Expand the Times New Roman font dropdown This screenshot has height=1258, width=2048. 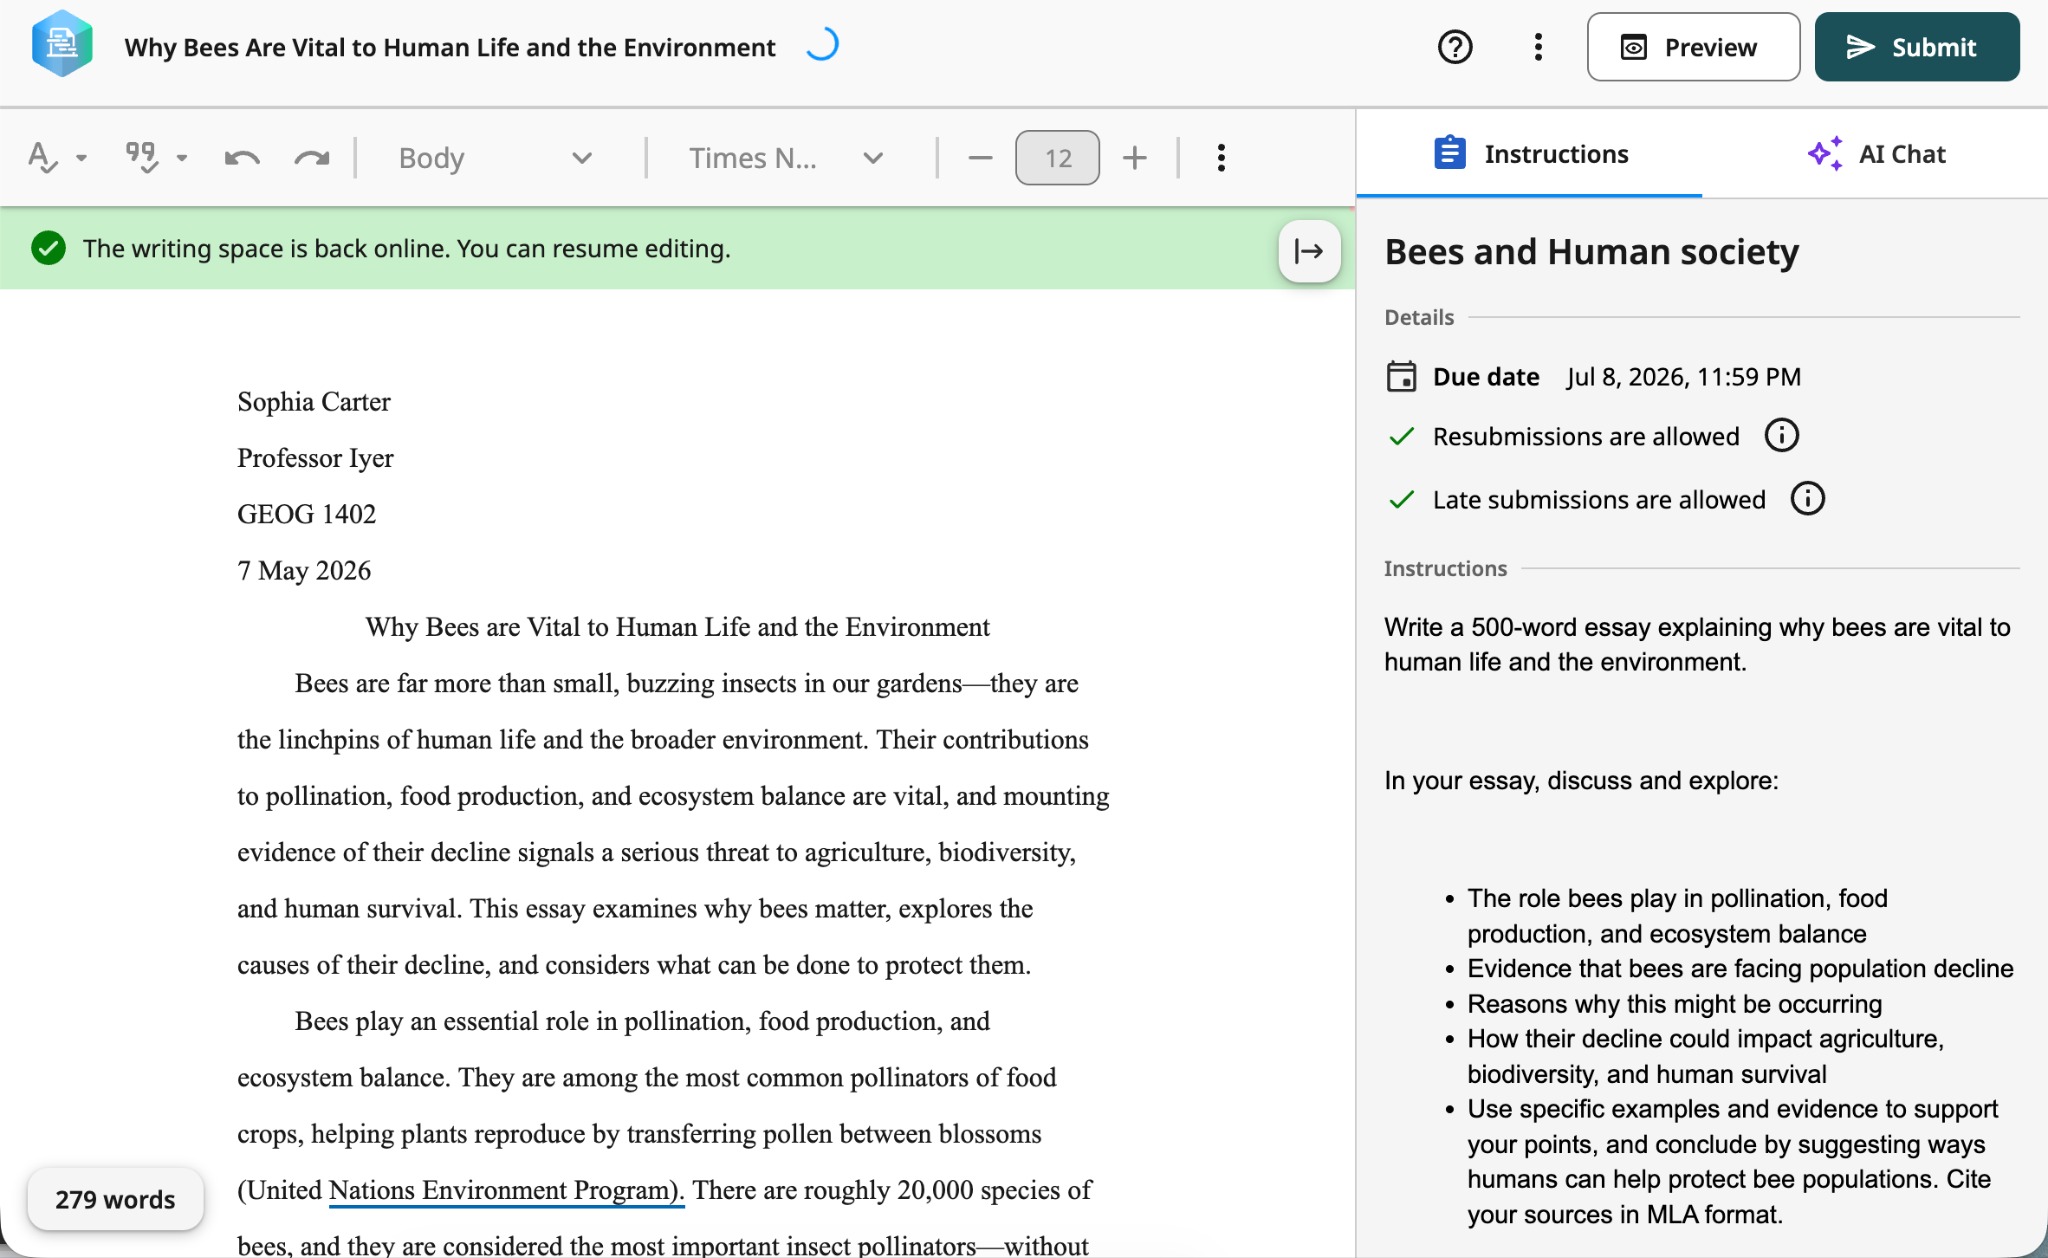pos(786,158)
